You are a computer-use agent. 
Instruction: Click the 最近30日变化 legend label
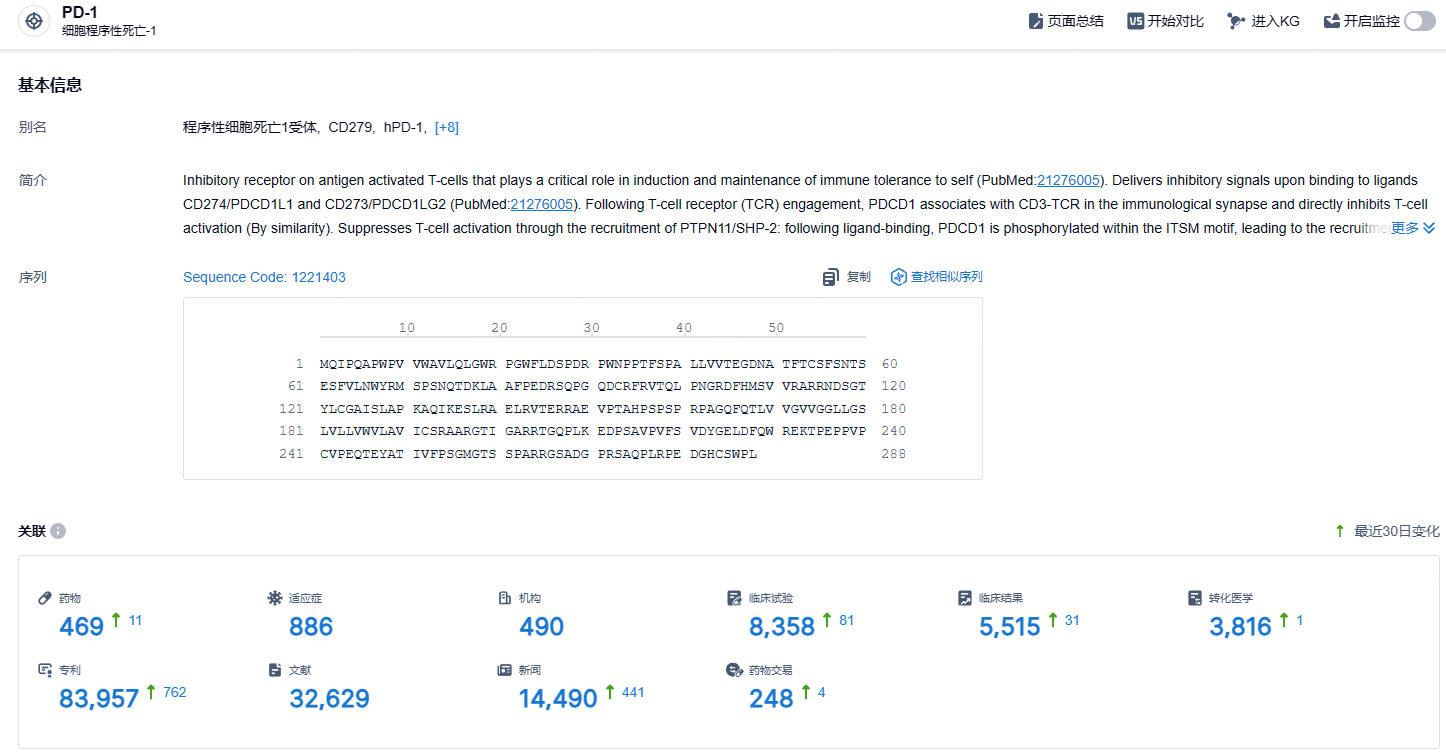[x=1397, y=531]
